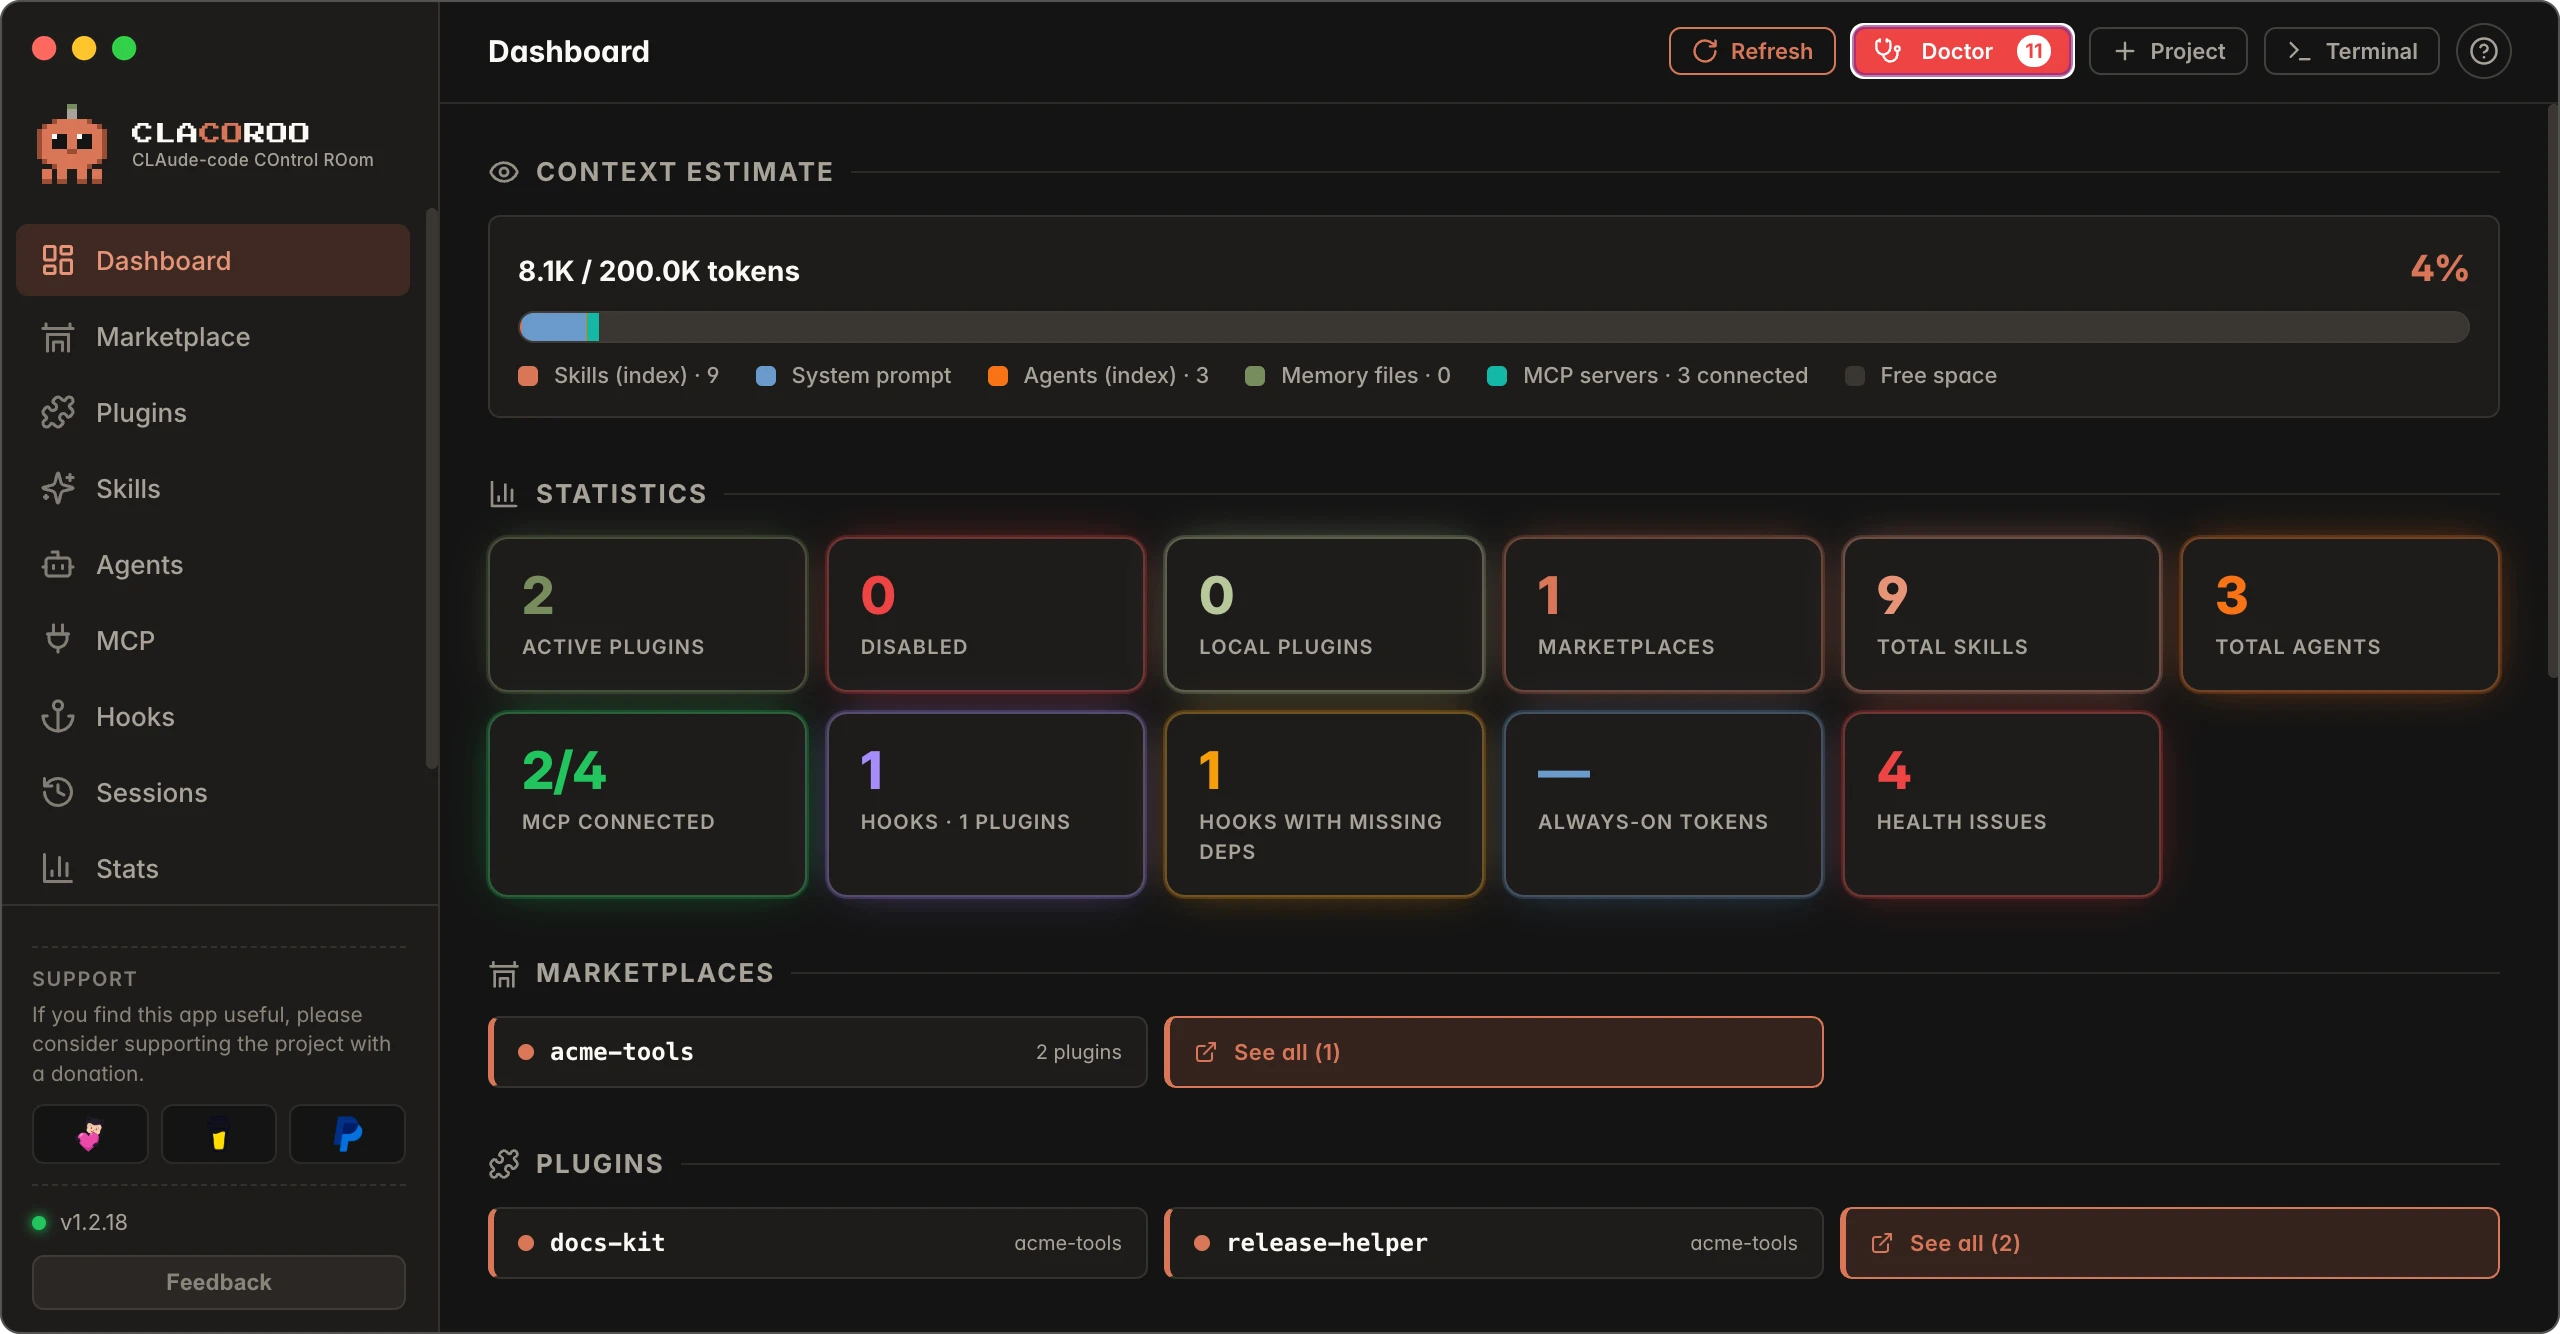Click the heart sponsor donation icon
This screenshot has width=2560, height=1334.
(90, 1134)
